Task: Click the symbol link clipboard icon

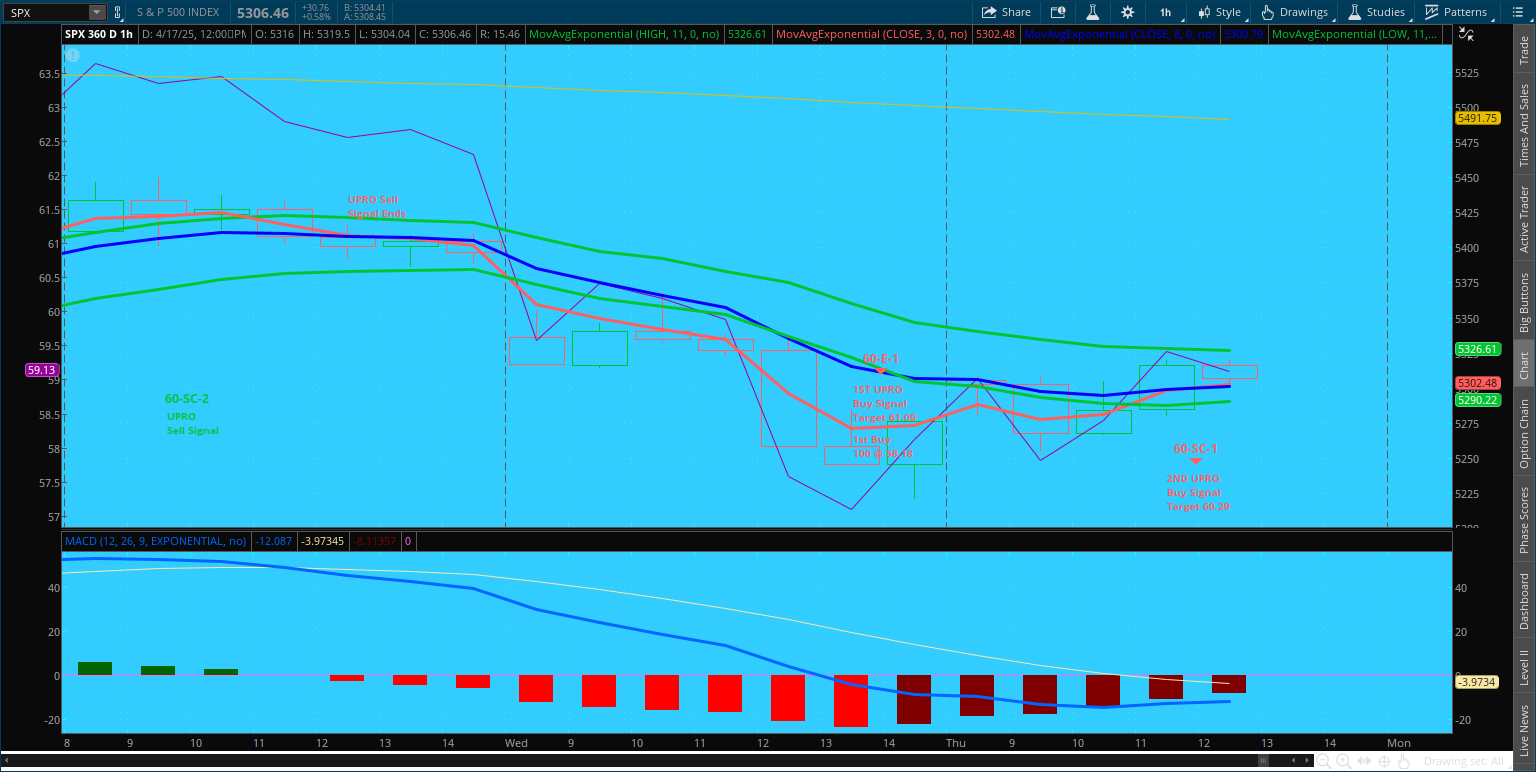Action: tap(117, 12)
